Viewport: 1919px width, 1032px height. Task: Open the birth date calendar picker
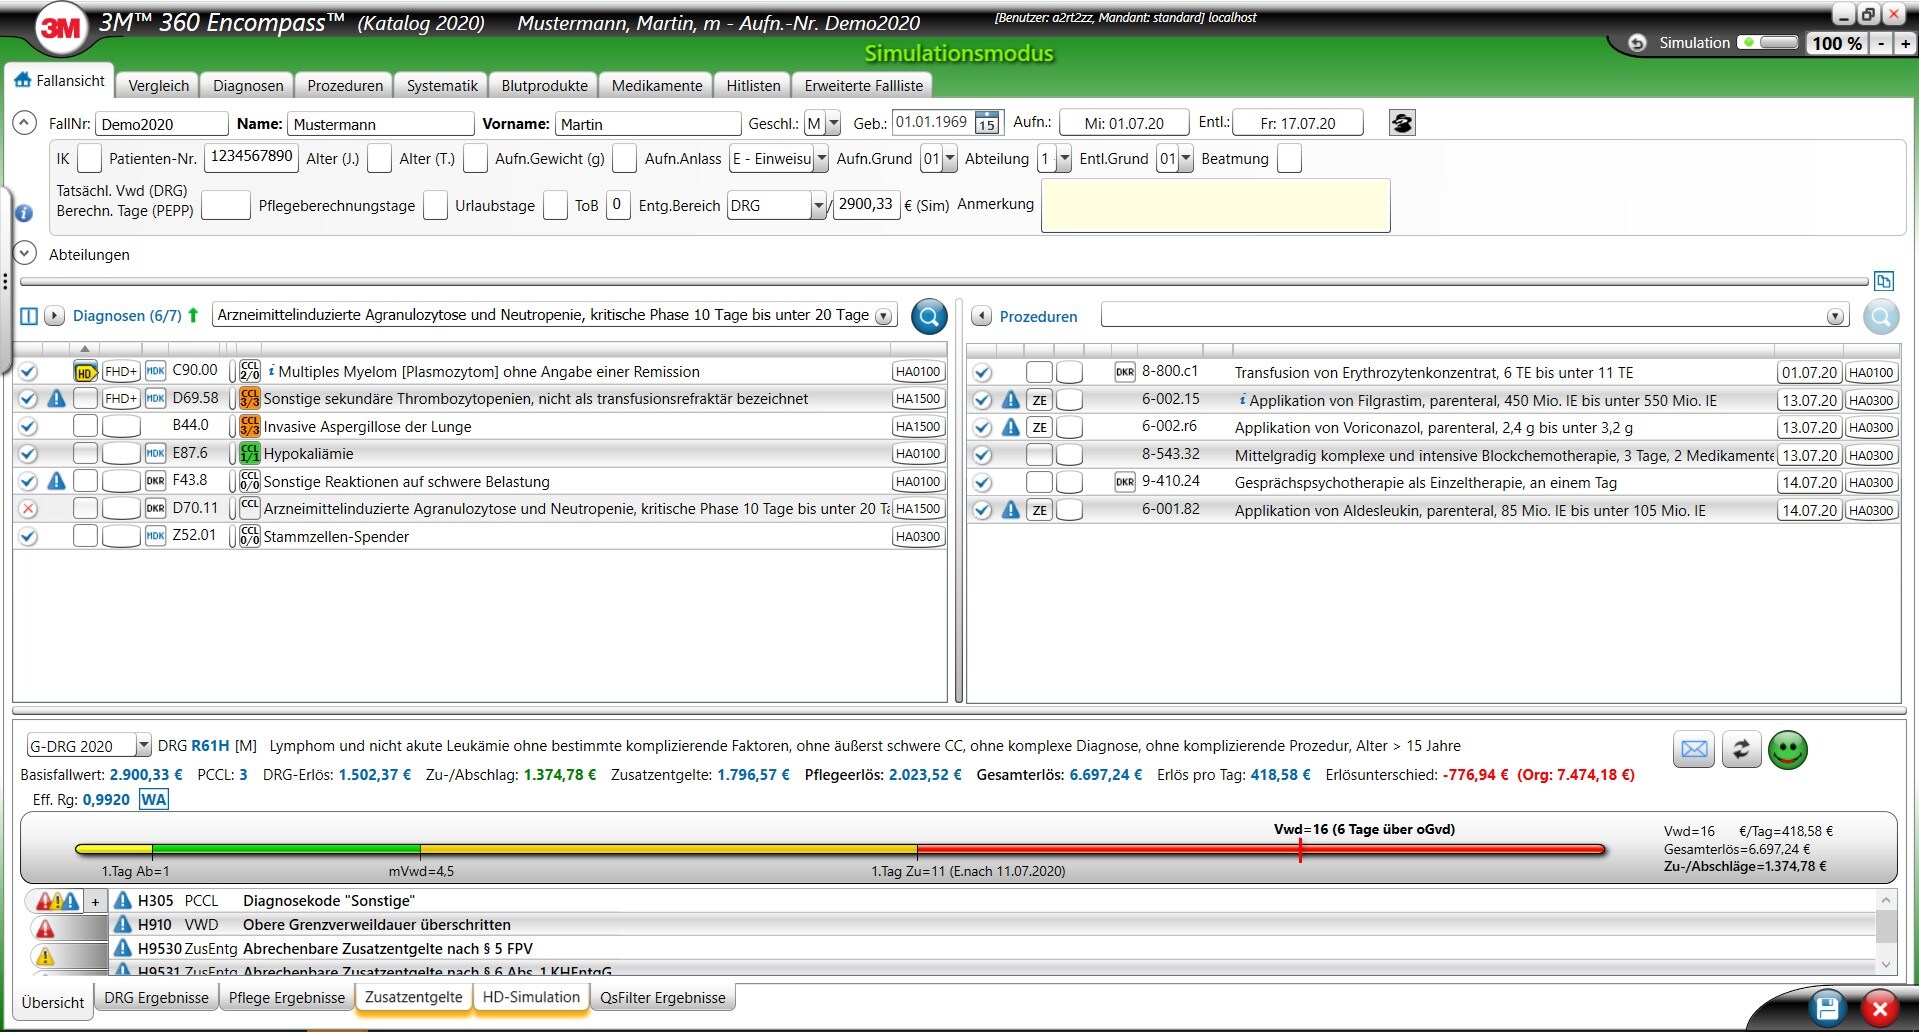(x=987, y=123)
